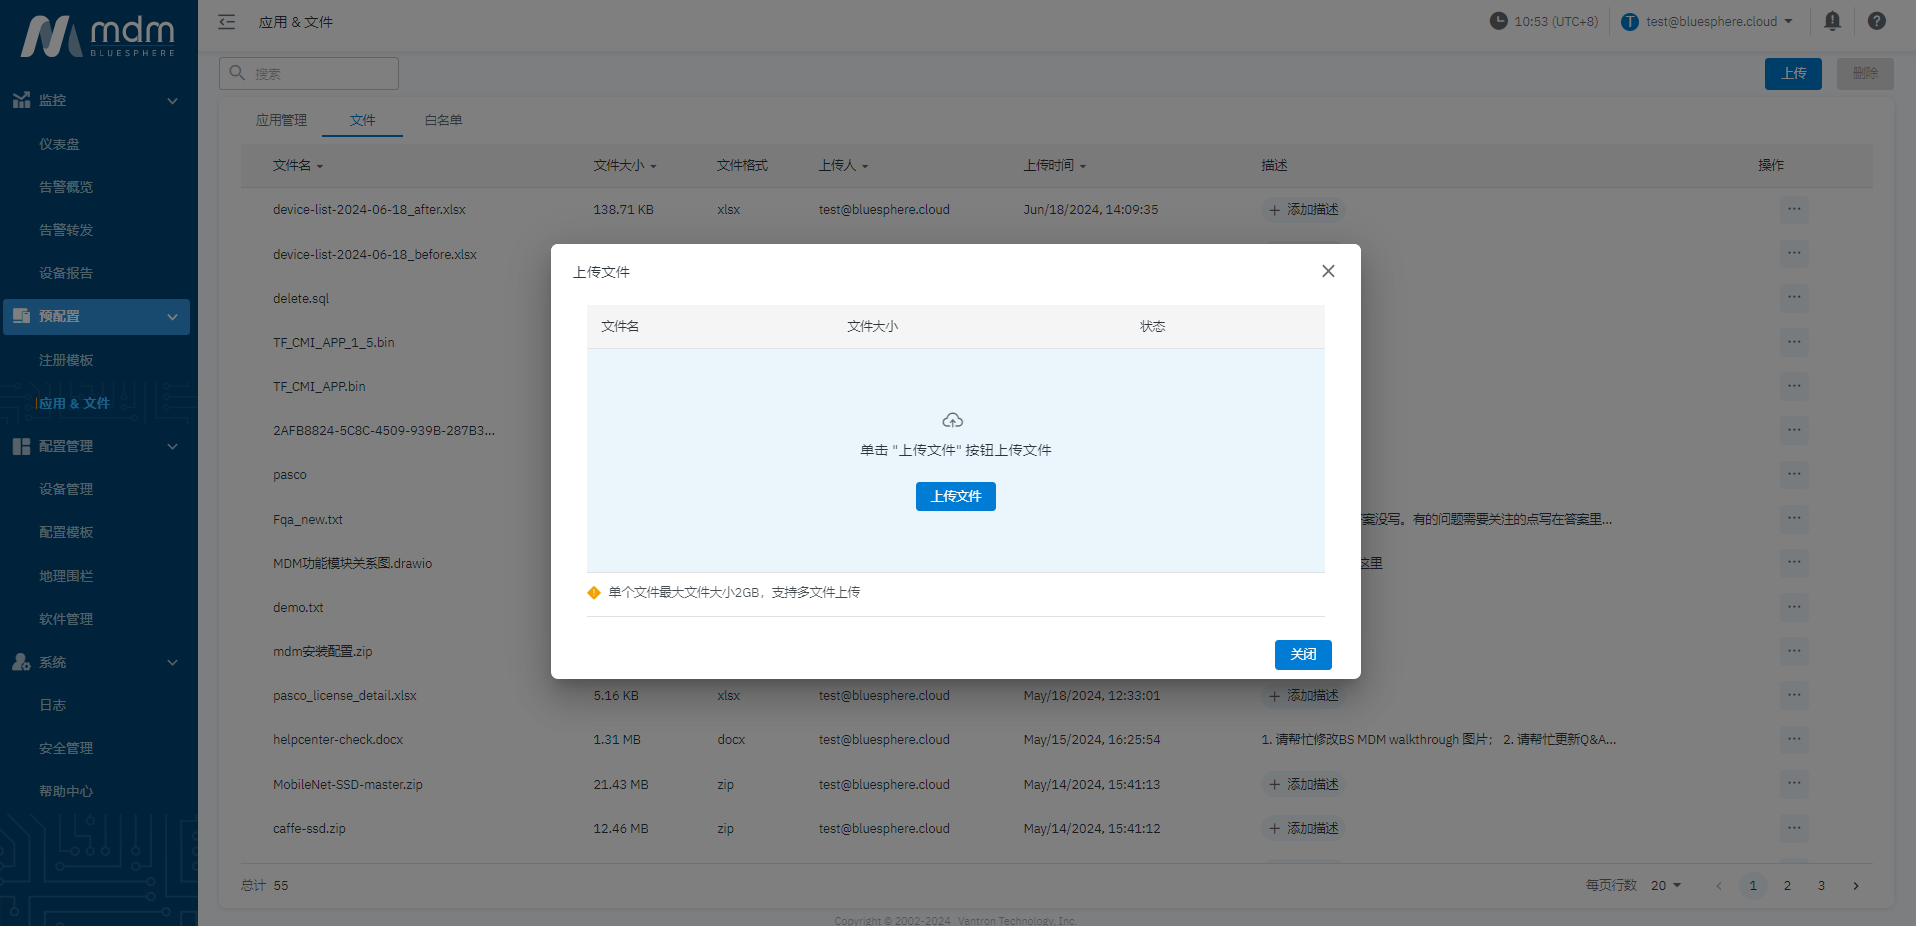
Task: Open the rows-per-page dropdown showing 20
Action: point(1666,886)
